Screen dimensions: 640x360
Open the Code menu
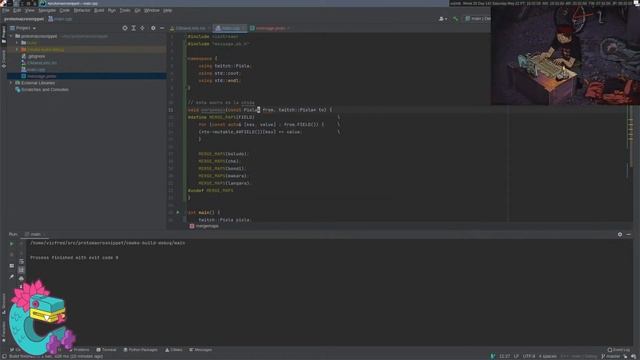[x=64, y=10]
